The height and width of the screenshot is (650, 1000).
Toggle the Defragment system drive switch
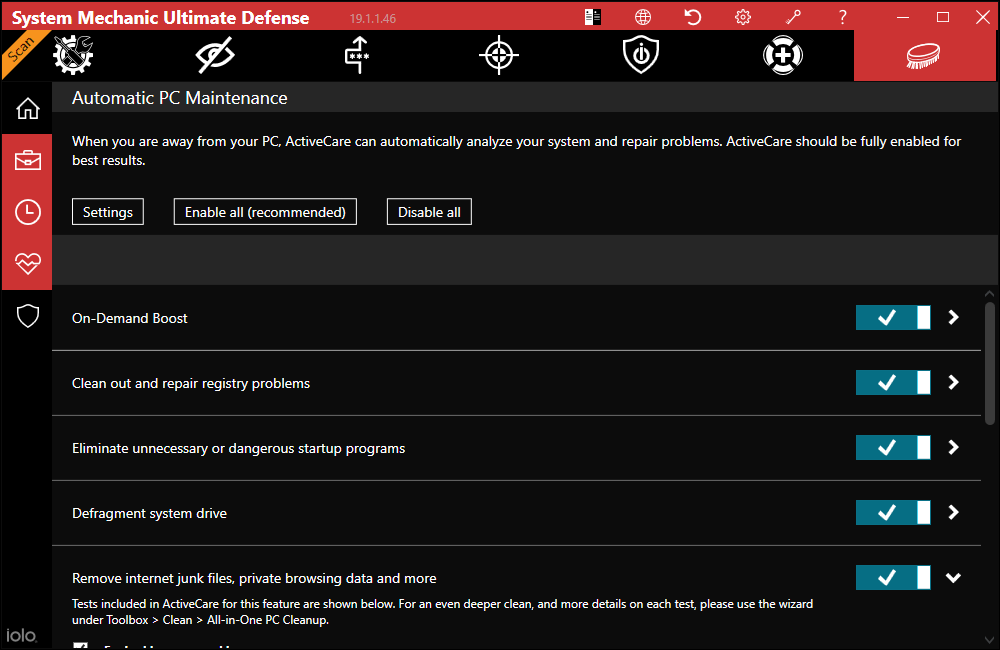tap(893, 513)
